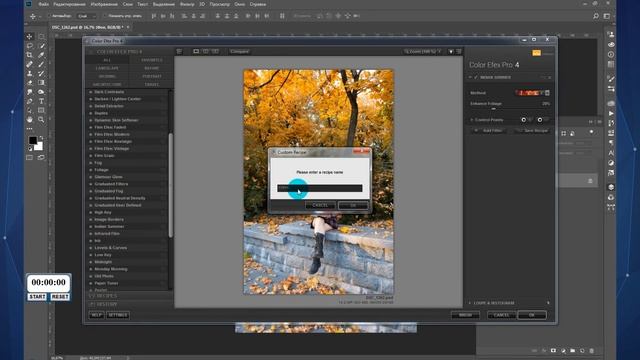The width and height of the screenshot is (640, 360).
Task: Click the background color swatch
Action: 39,147
